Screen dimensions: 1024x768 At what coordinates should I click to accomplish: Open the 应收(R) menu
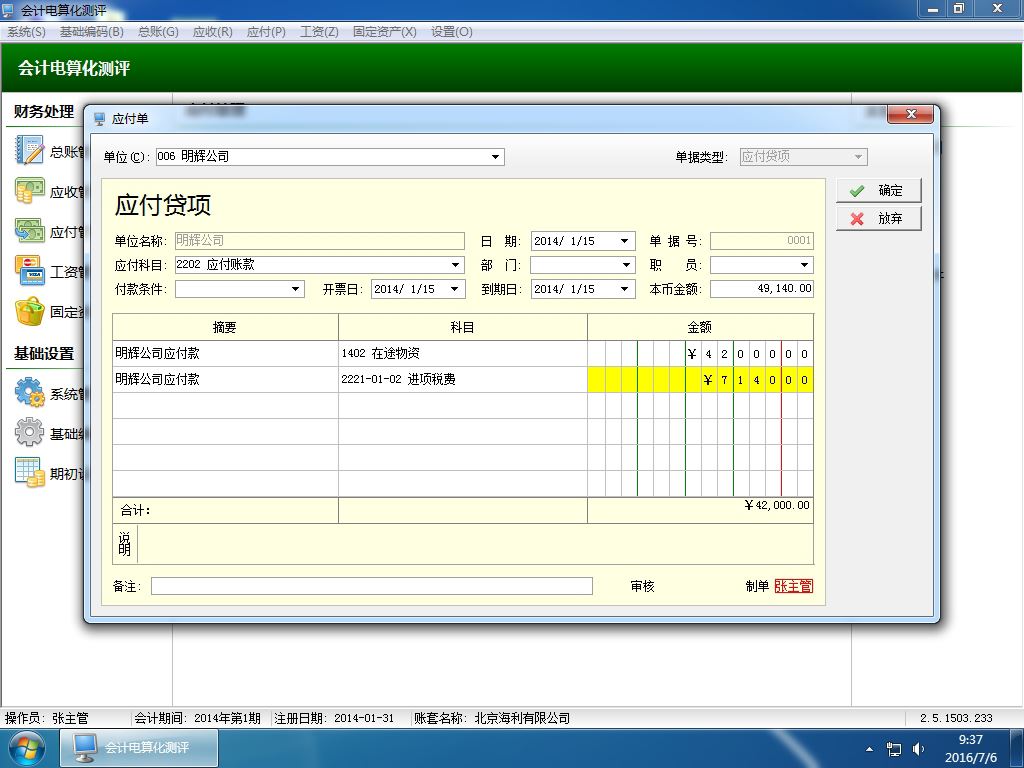(x=212, y=32)
